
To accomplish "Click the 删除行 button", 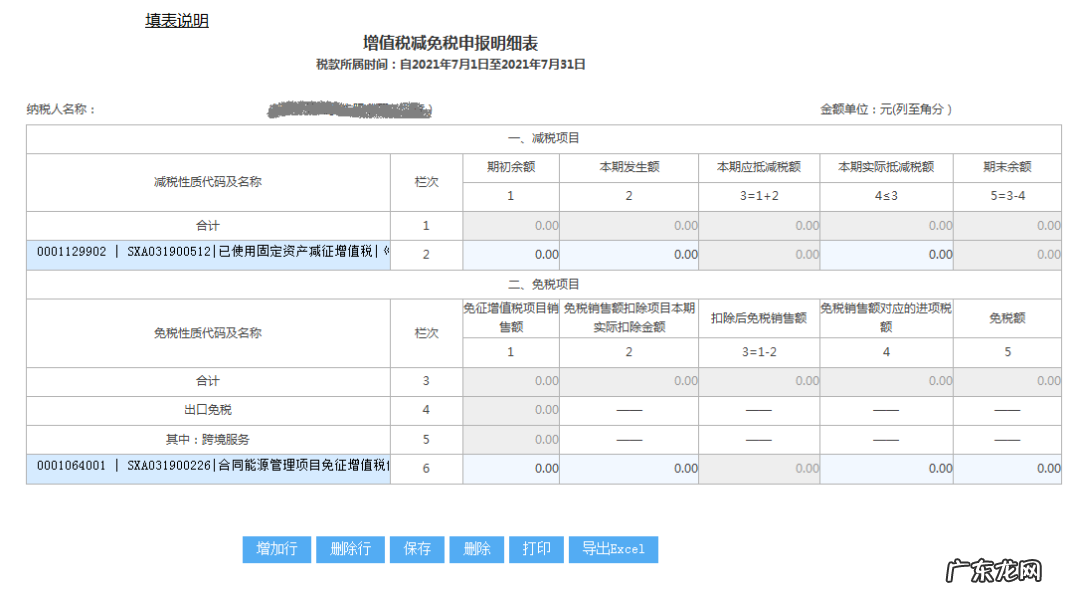I will (x=350, y=549).
